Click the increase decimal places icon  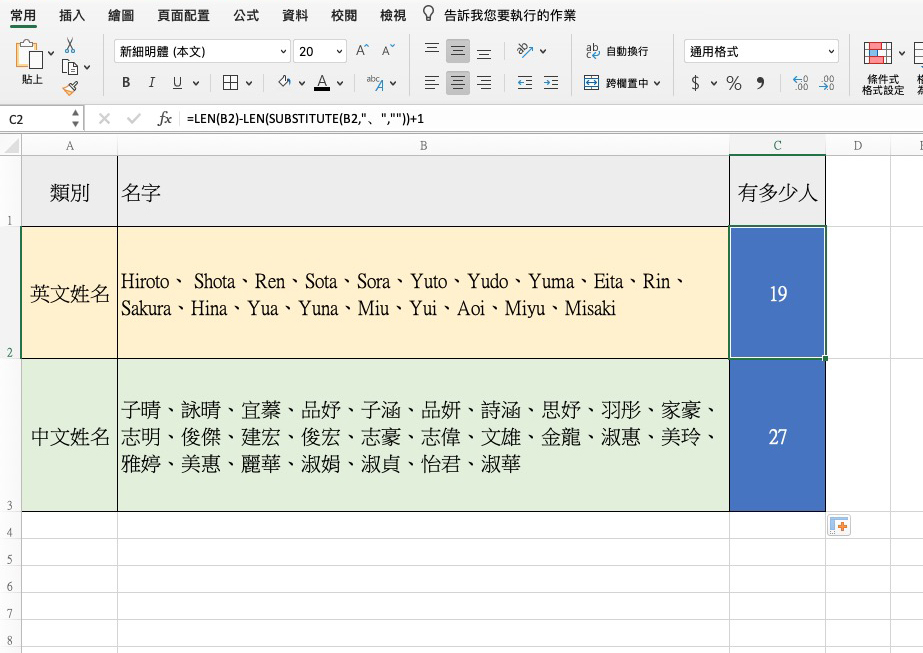[800, 82]
